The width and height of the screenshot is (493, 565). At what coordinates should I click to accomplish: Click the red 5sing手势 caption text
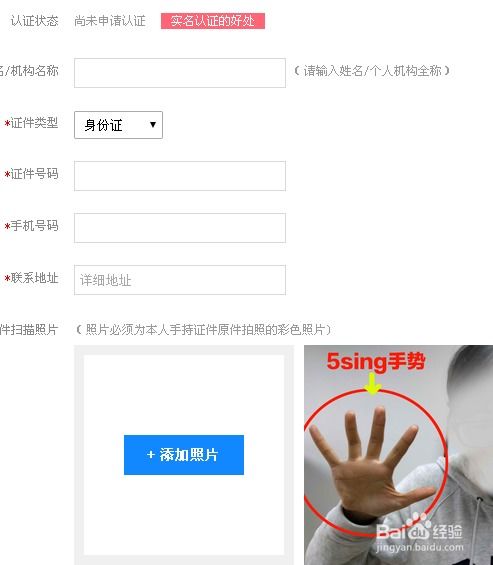(x=376, y=361)
